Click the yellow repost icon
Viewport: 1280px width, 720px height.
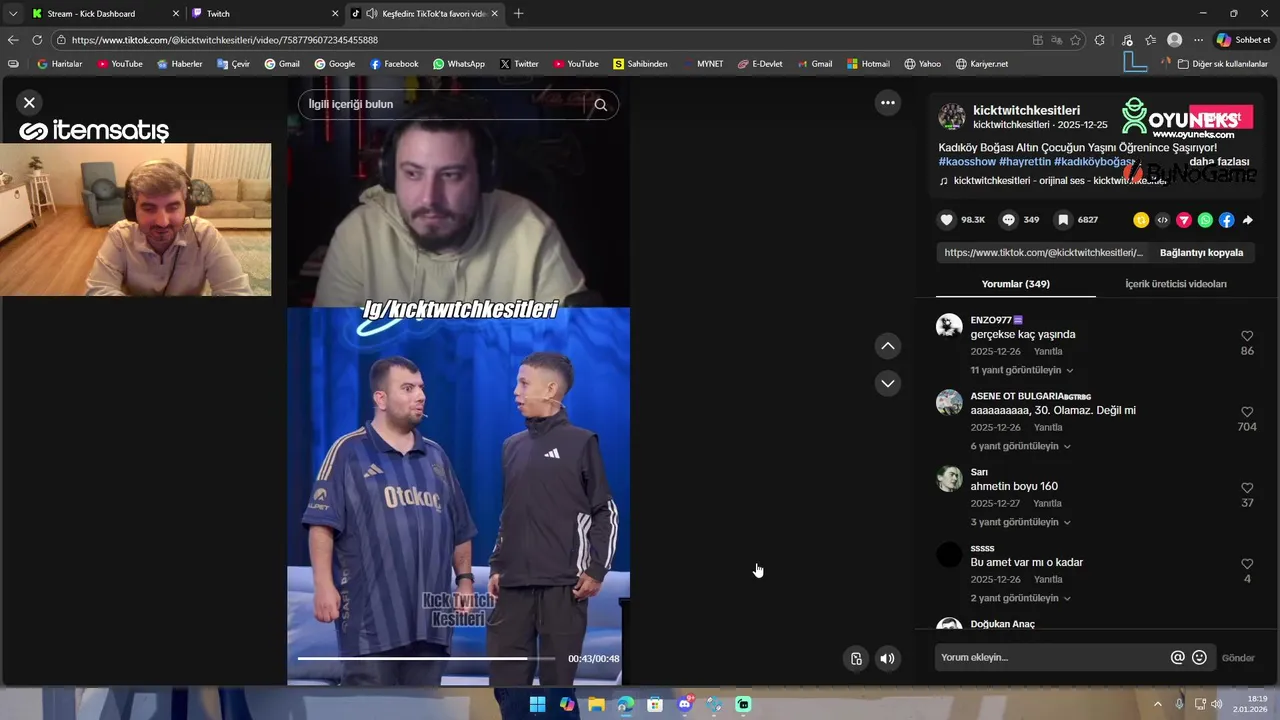coord(1141,220)
